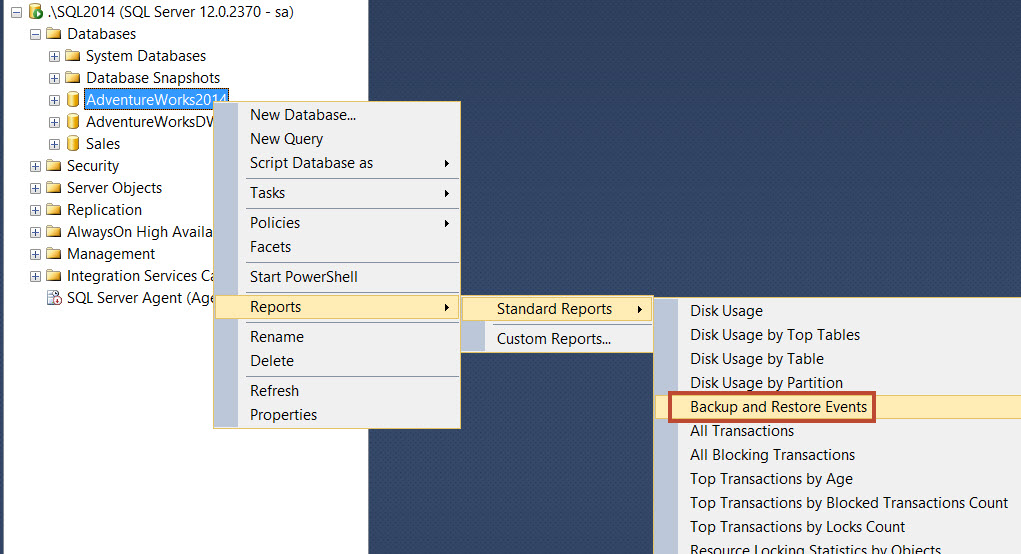1021x554 pixels.
Task: Select Delete in context menu
Action: [x=337, y=361]
